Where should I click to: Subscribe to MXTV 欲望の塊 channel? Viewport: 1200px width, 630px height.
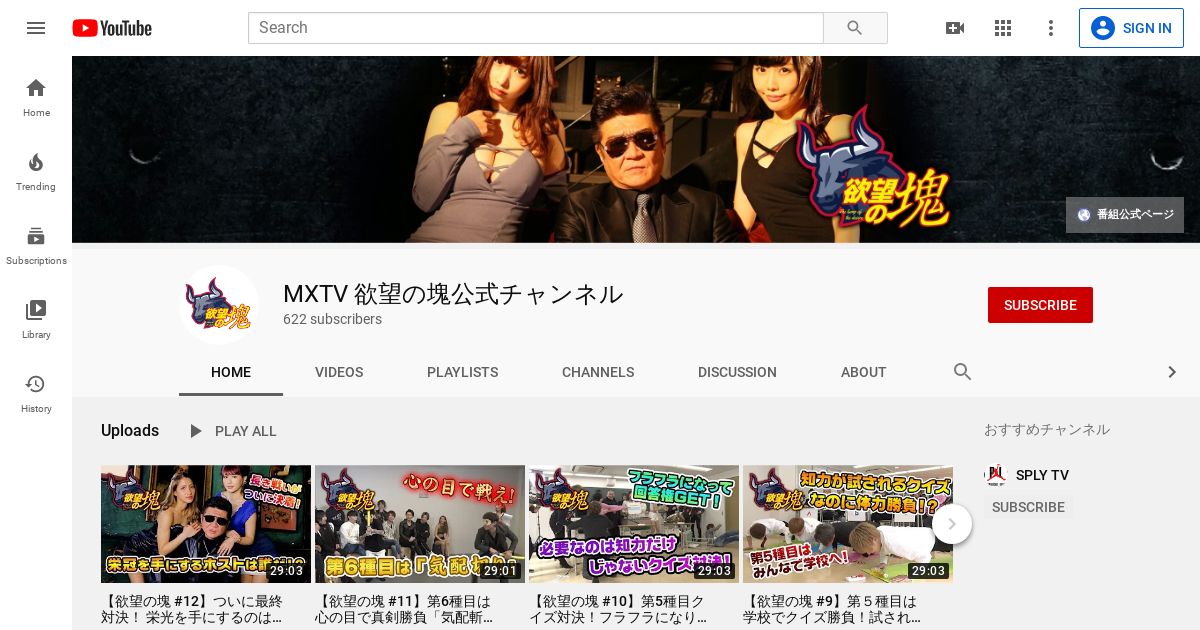click(x=1040, y=305)
